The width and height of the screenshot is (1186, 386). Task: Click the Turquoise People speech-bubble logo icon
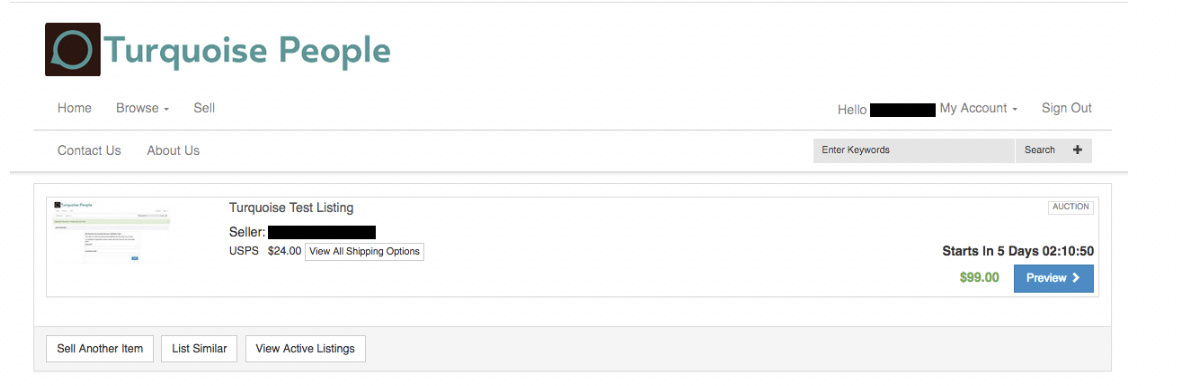pos(73,49)
